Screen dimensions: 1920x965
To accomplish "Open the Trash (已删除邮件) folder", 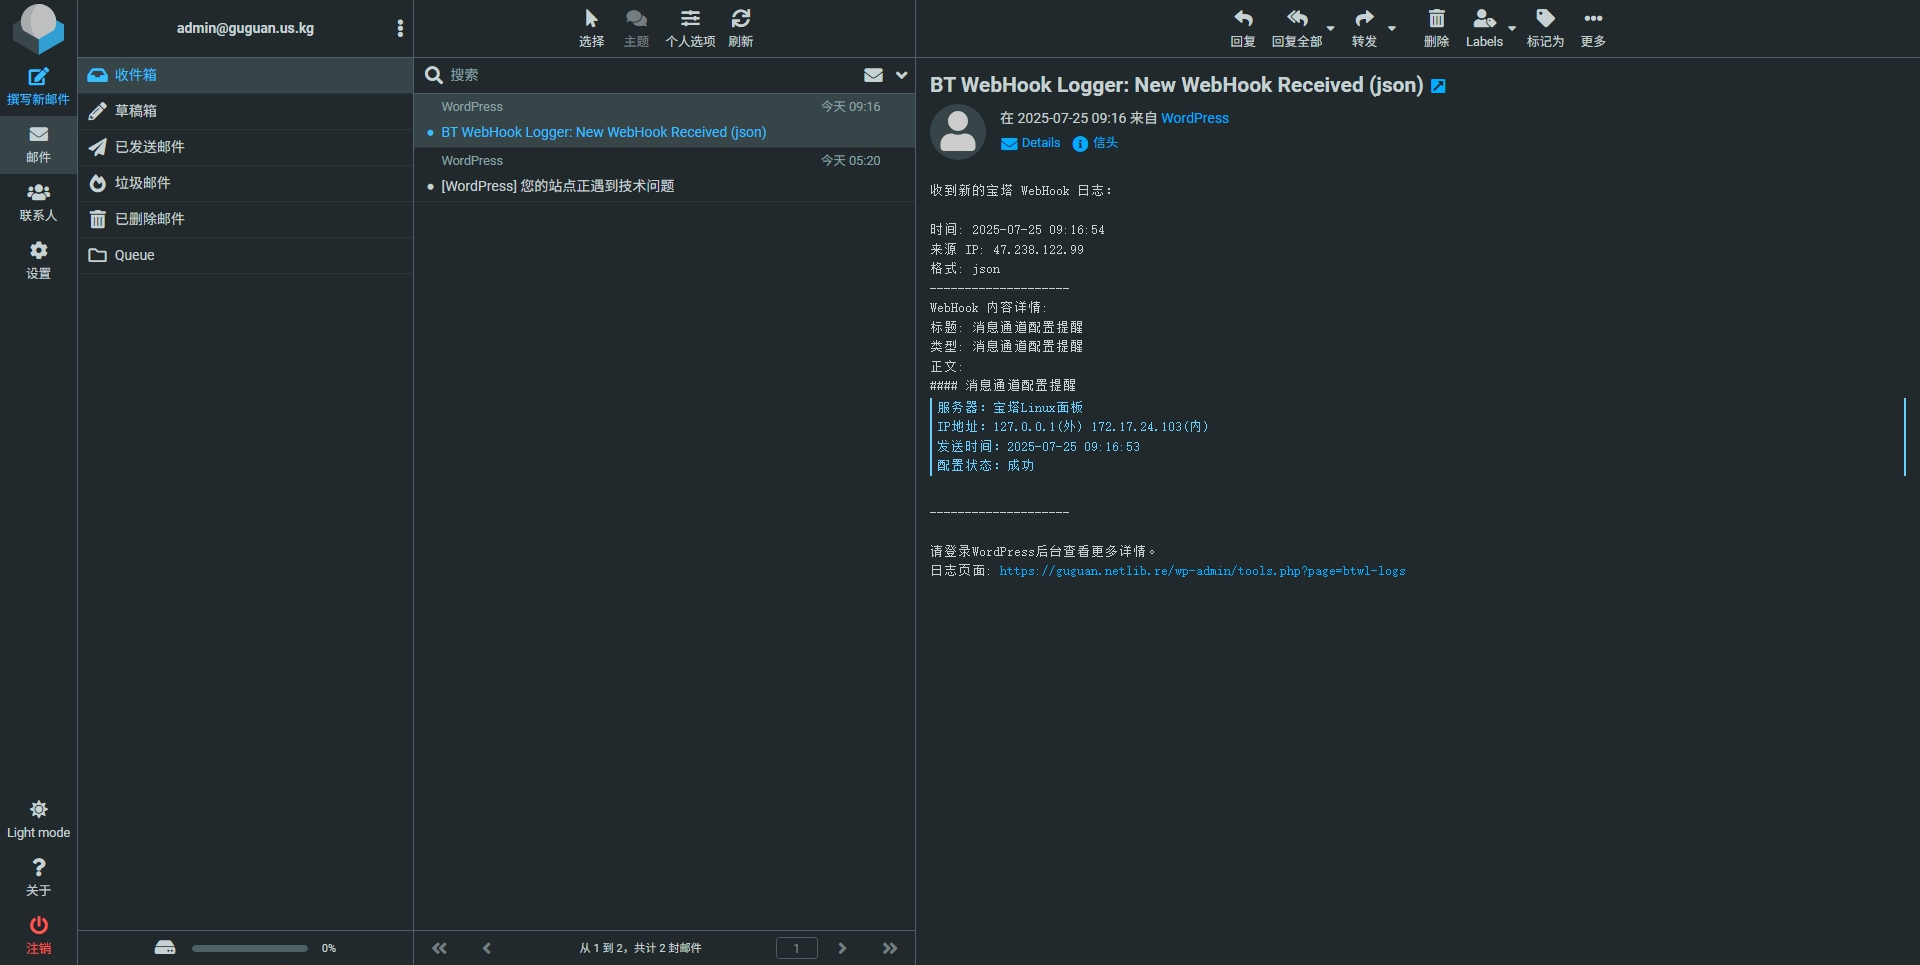I will click(x=245, y=219).
